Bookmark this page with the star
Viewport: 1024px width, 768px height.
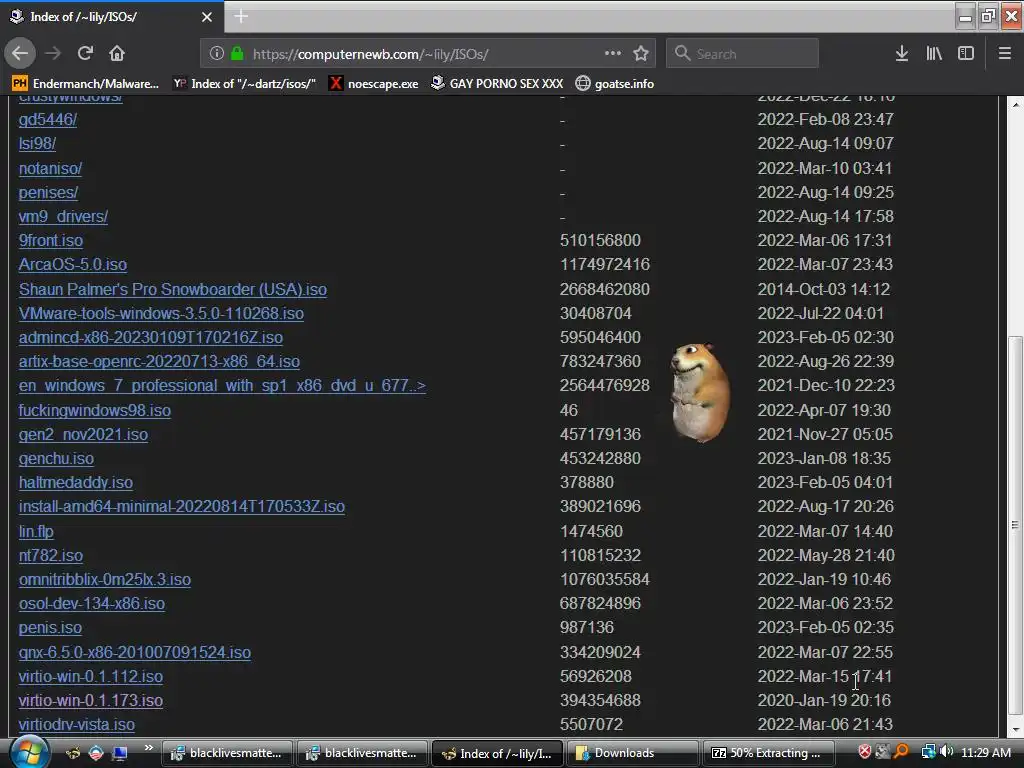641,54
